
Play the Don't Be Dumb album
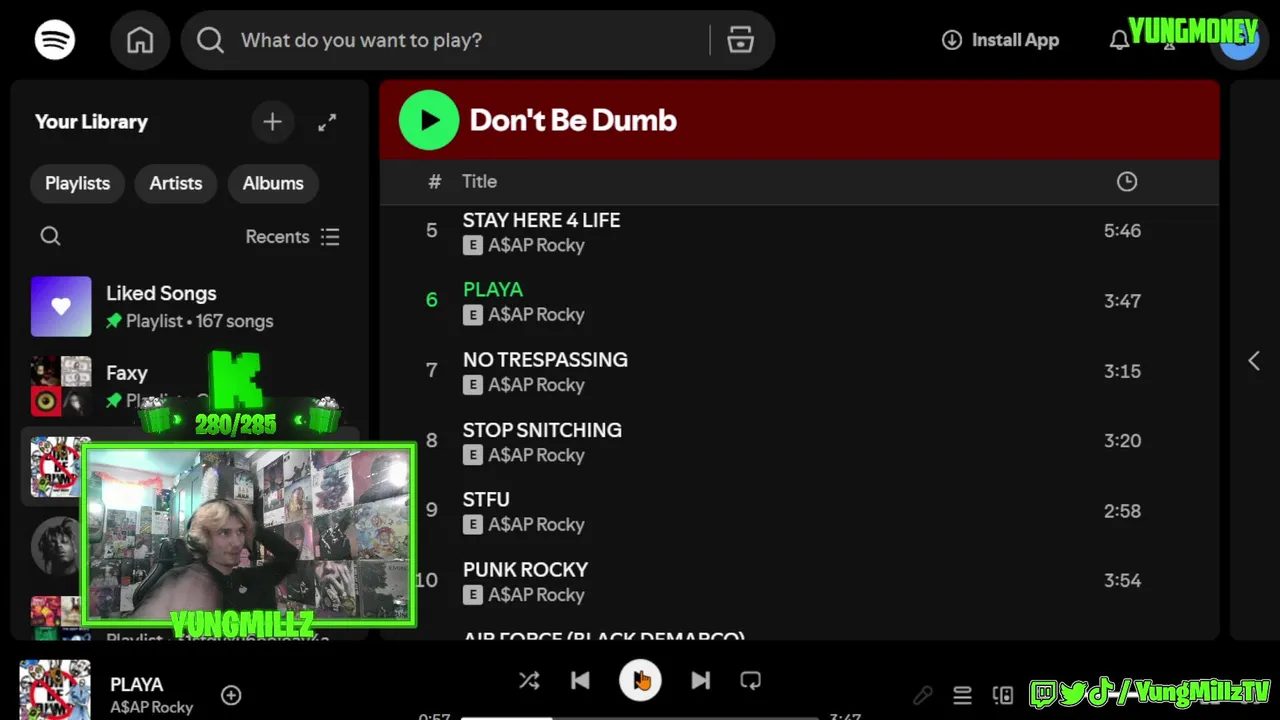(429, 120)
